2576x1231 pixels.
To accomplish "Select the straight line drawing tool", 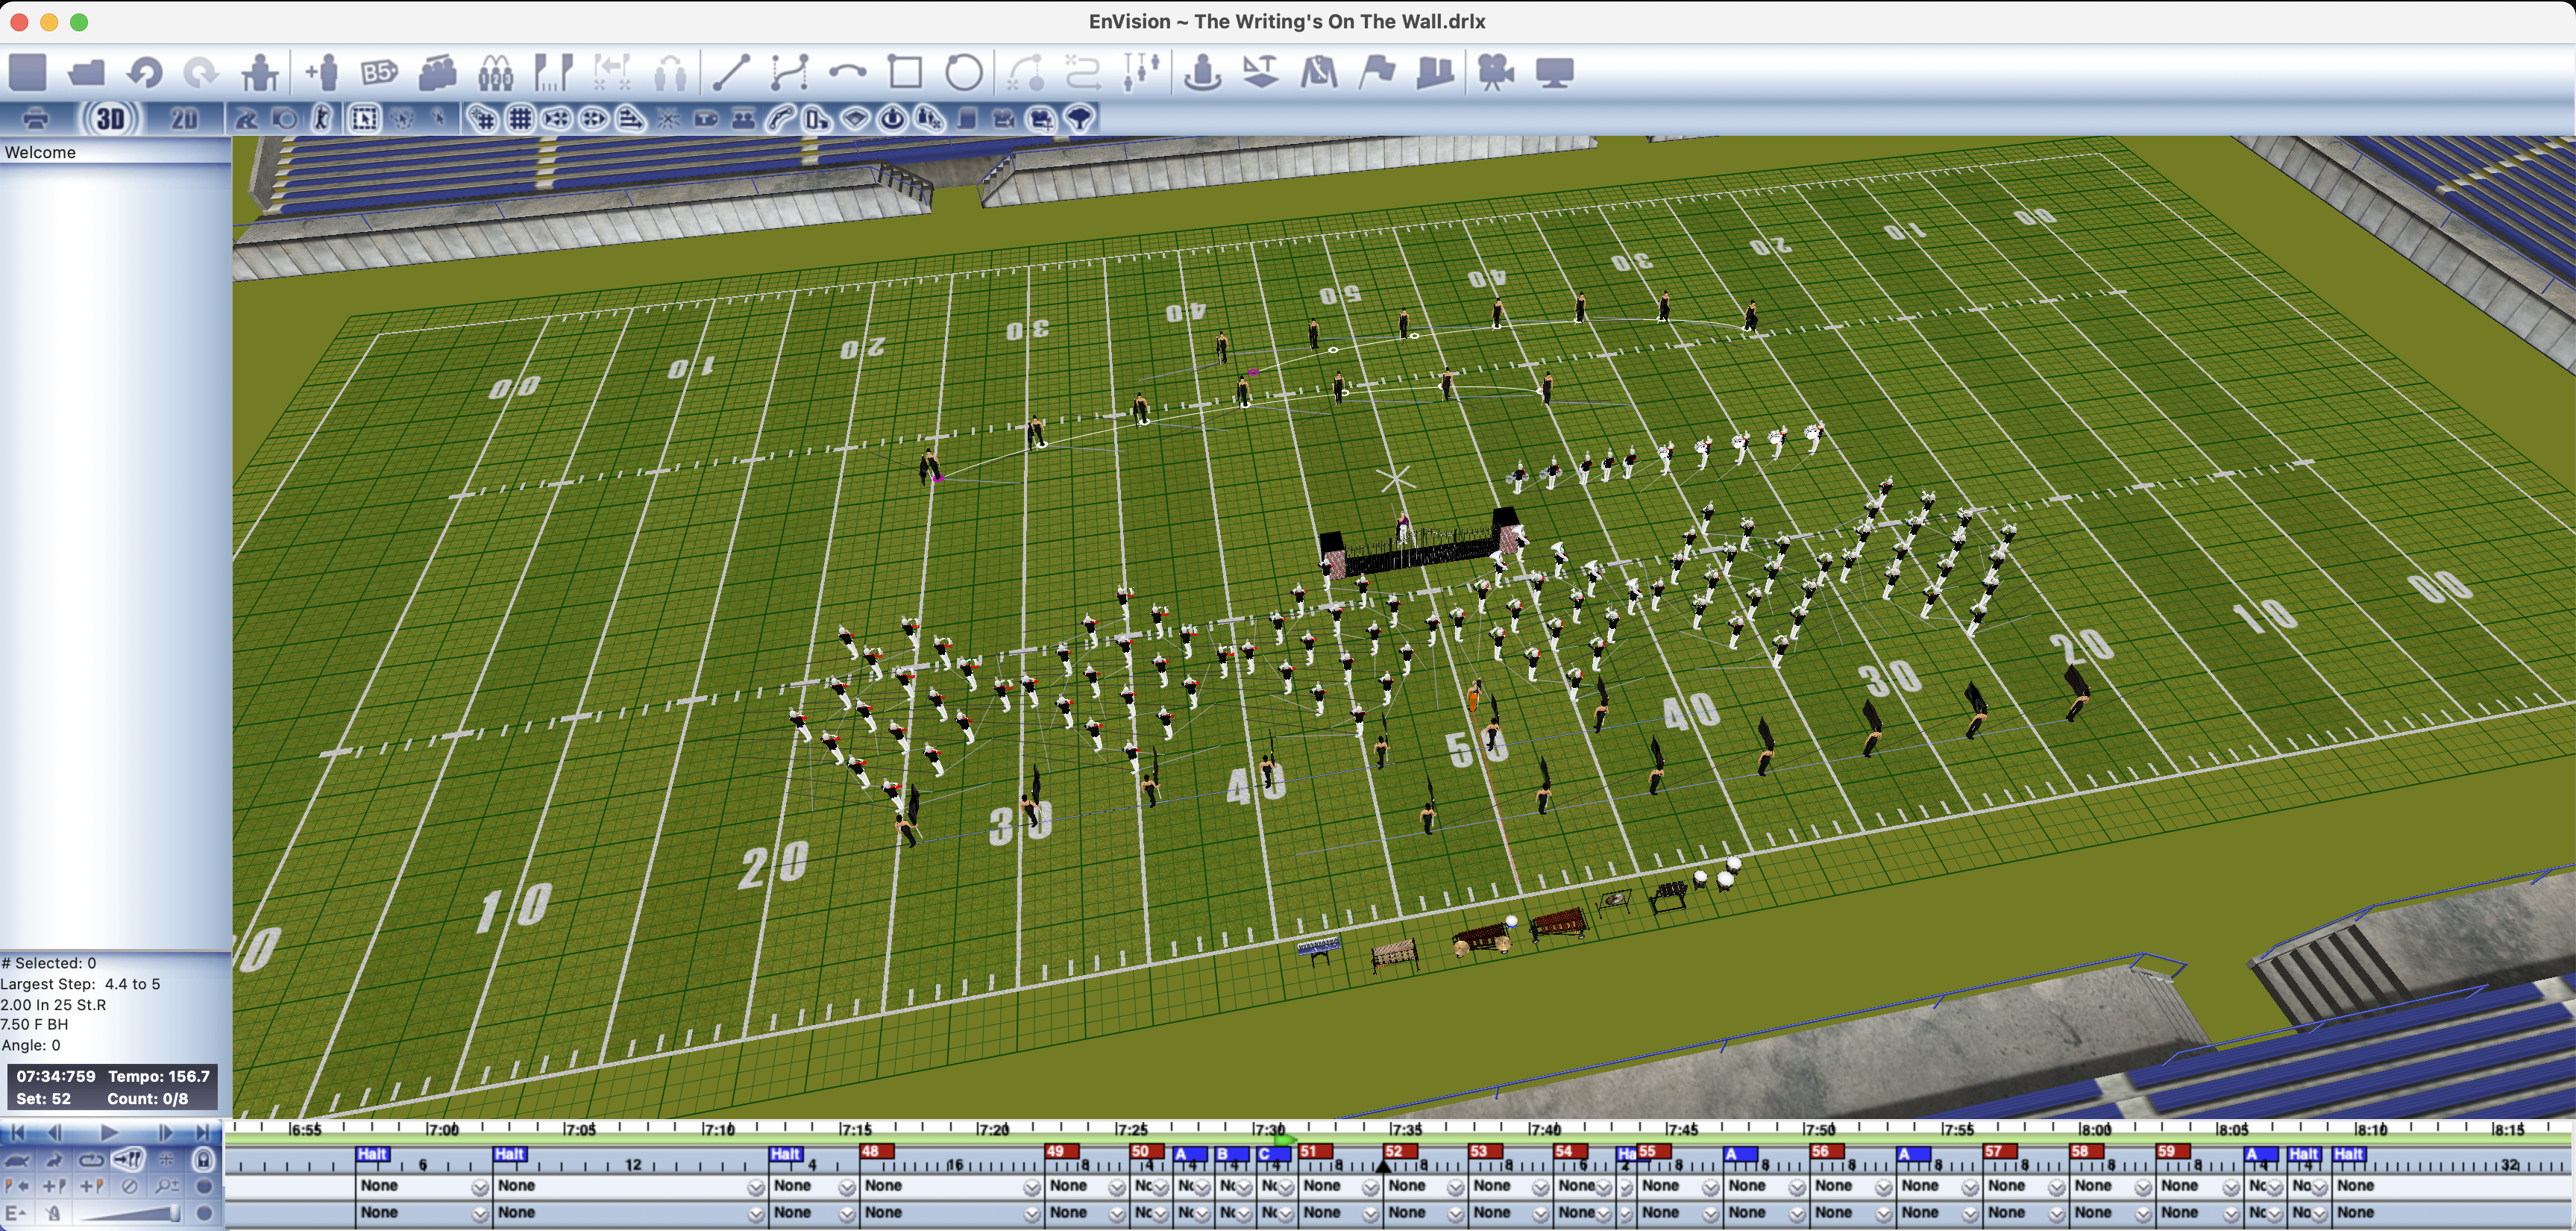I will tap(731, 73).
